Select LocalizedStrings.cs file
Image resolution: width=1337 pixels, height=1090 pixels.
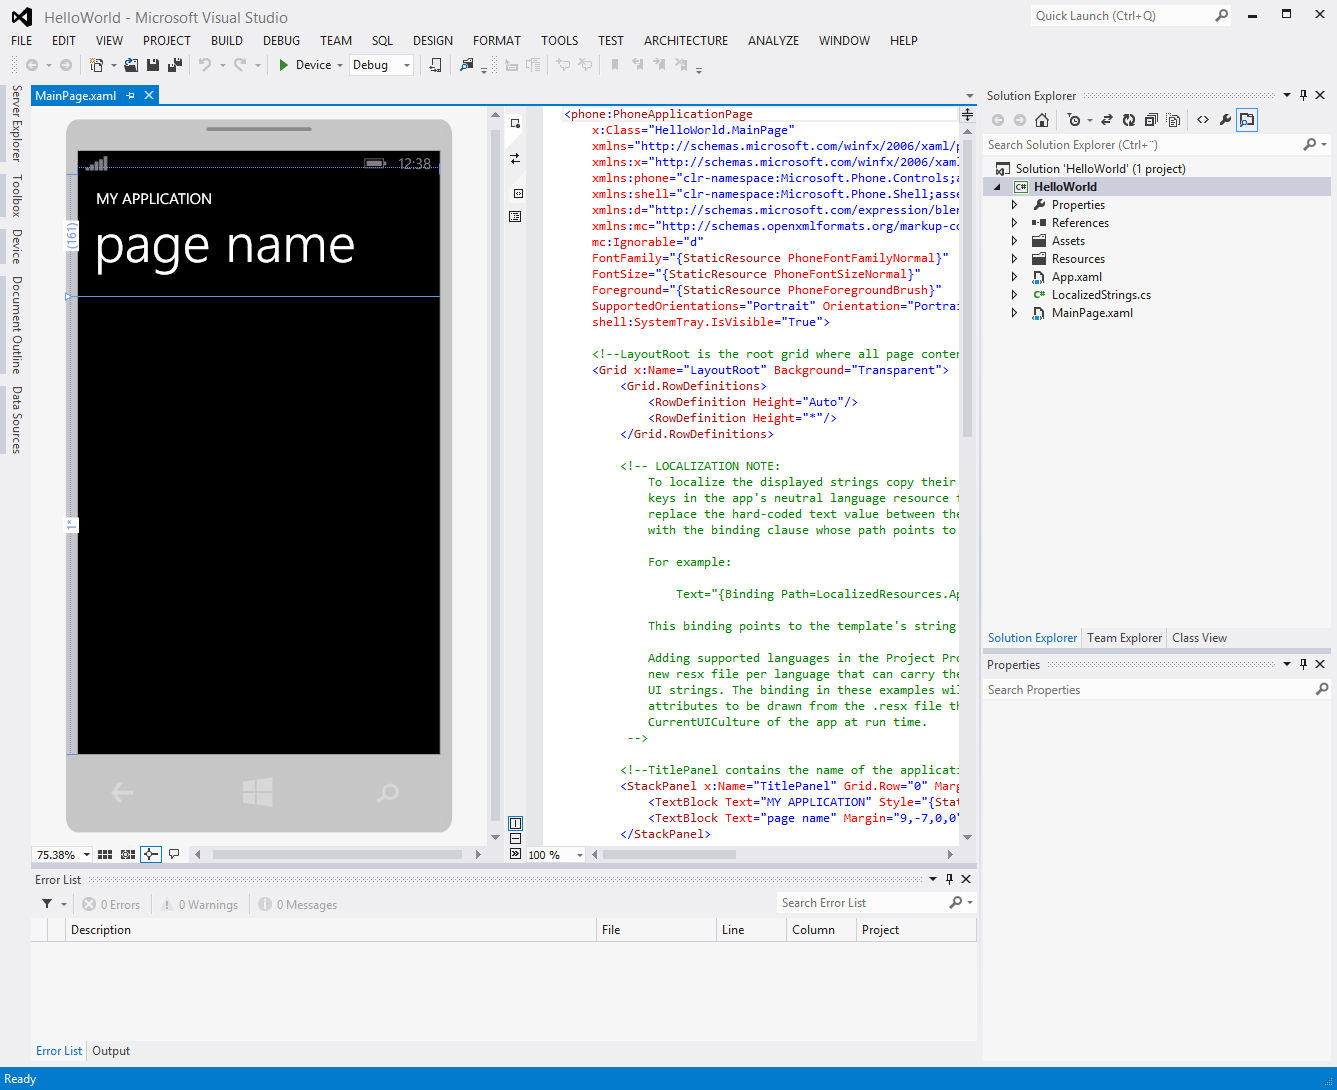1101,295
